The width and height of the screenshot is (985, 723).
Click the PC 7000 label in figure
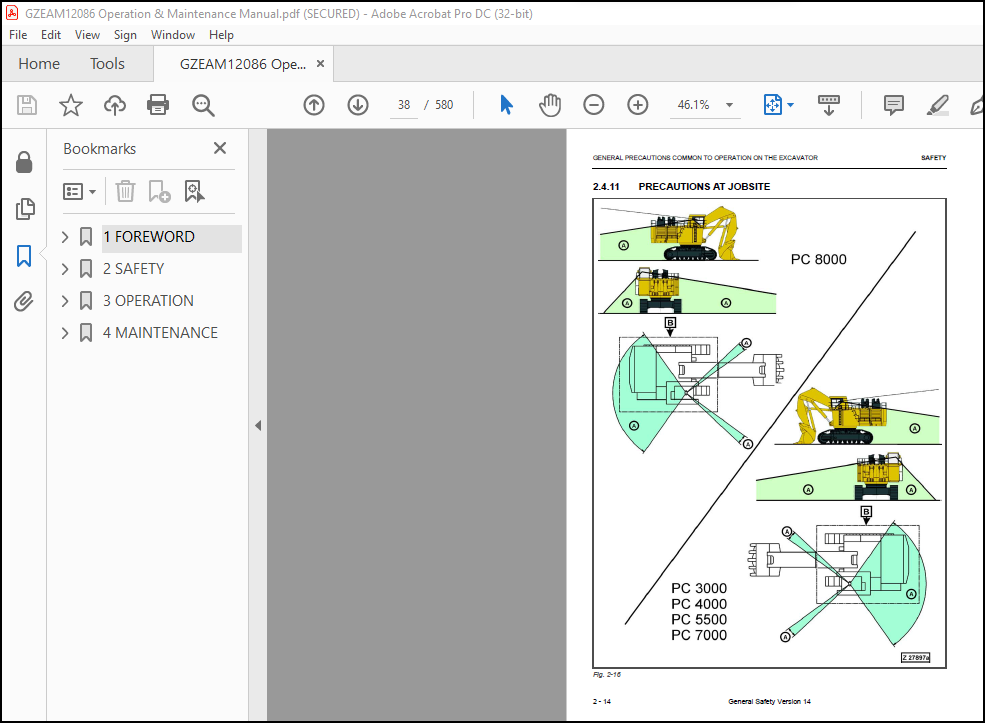699,635
